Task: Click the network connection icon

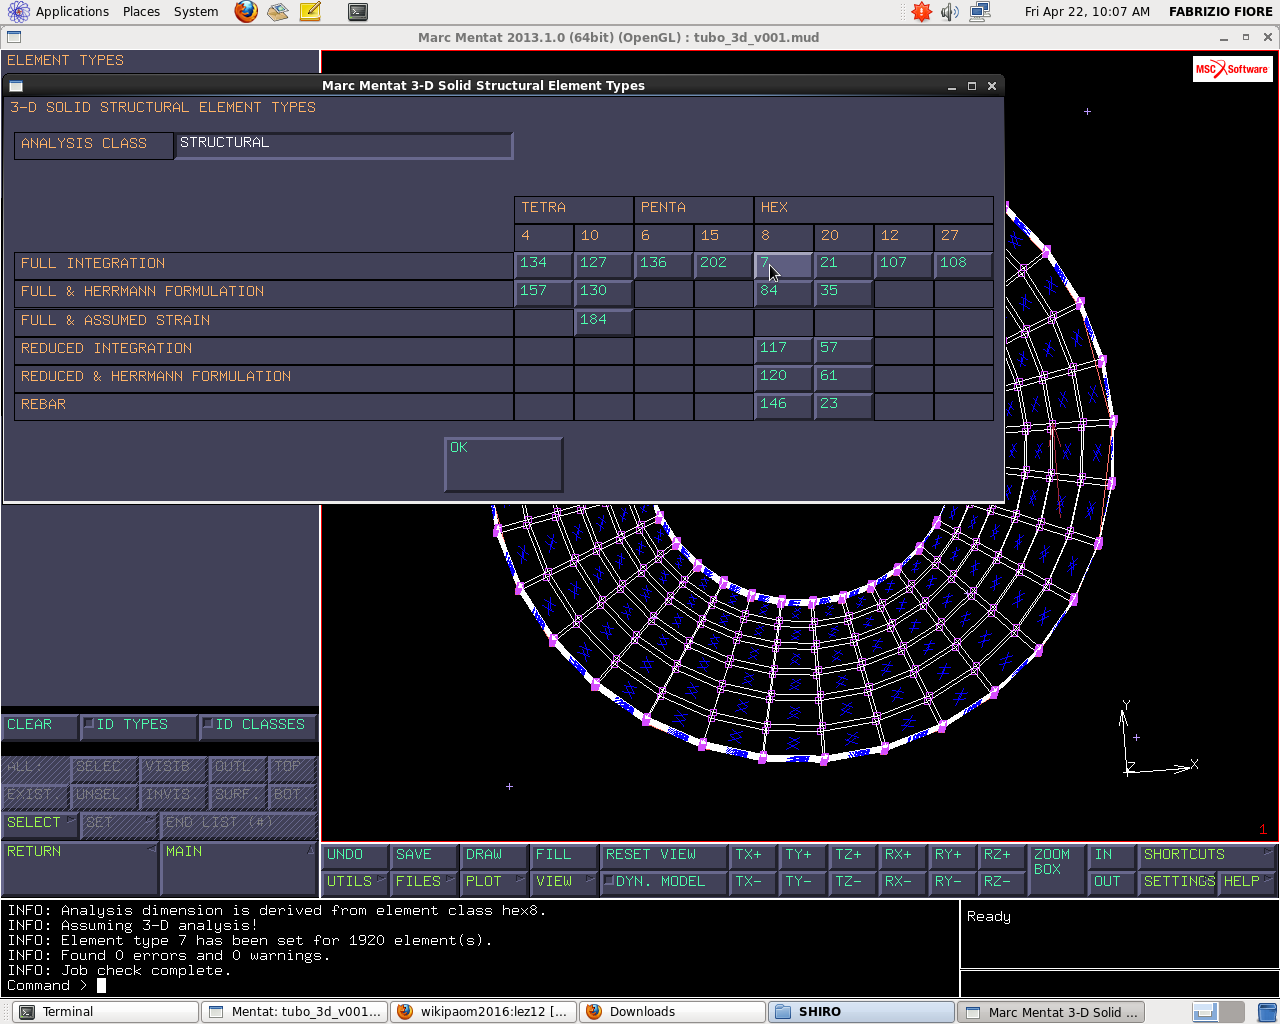Action: [980, 12]
